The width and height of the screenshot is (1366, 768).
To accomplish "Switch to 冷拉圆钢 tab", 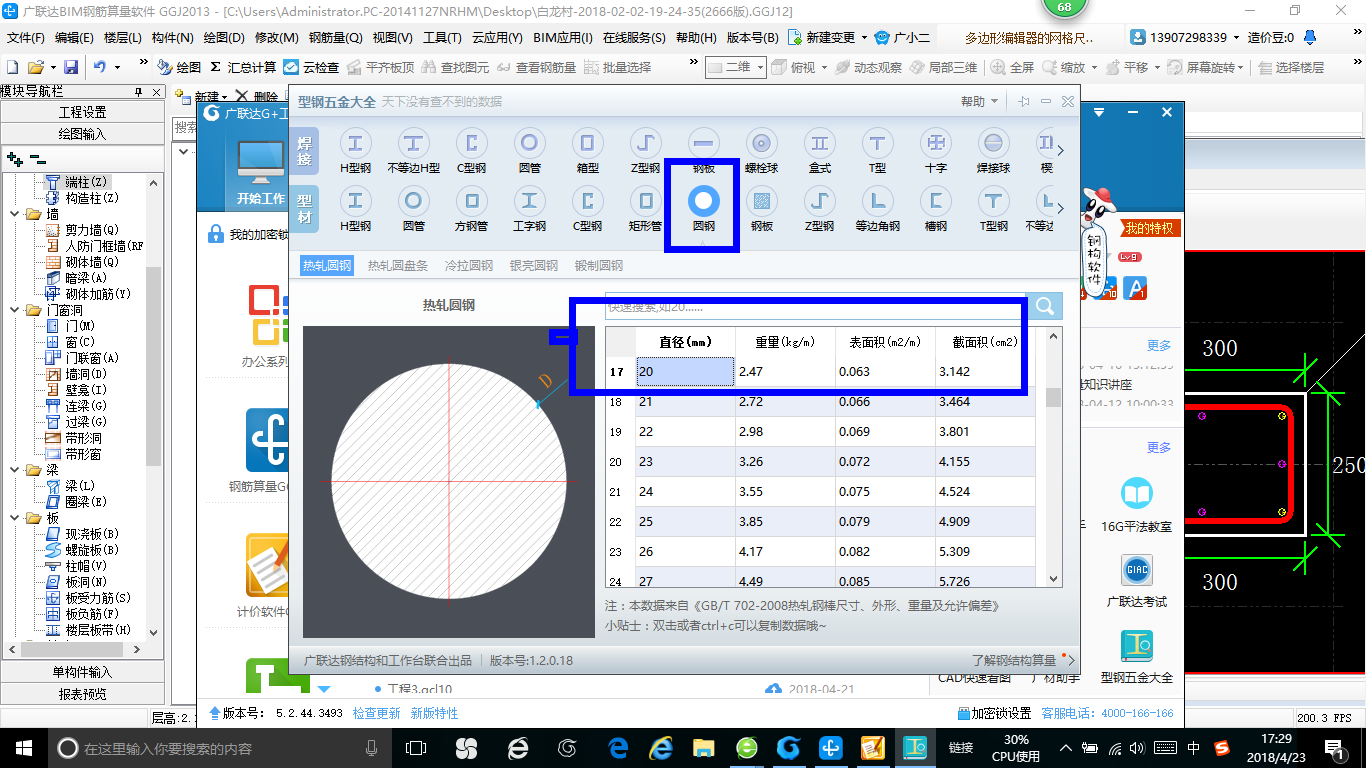I will coord(468,265).
